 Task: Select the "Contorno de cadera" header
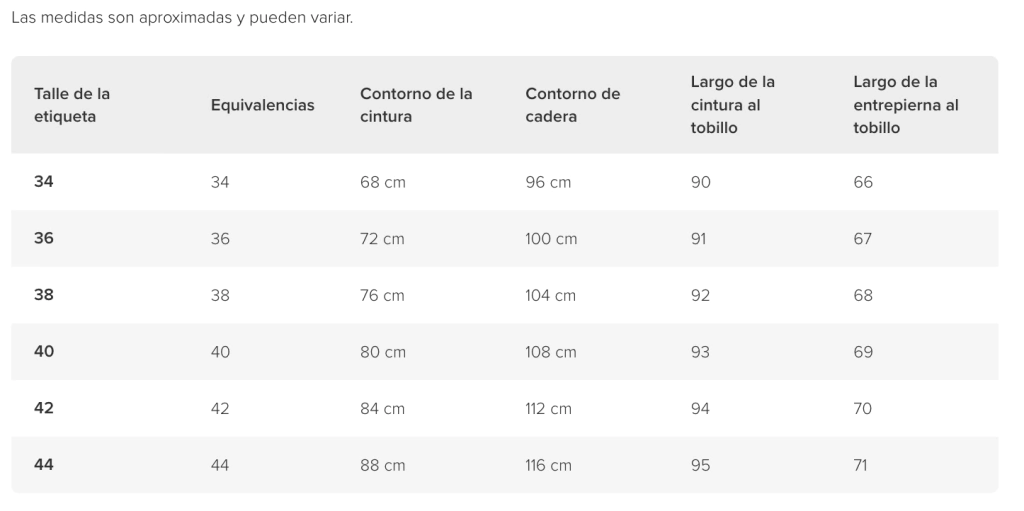(572, 105)
